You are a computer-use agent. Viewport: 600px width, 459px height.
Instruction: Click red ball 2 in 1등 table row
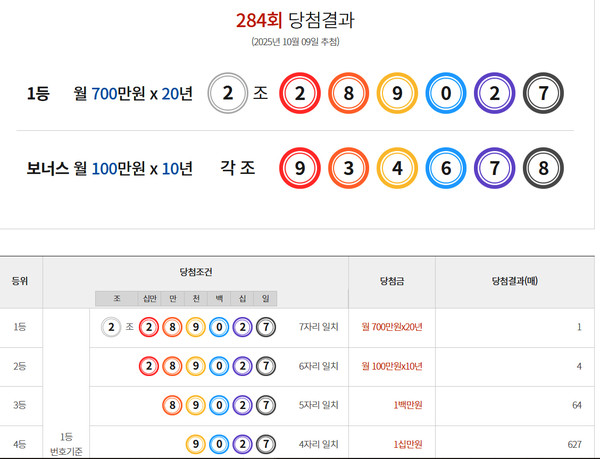149,327
